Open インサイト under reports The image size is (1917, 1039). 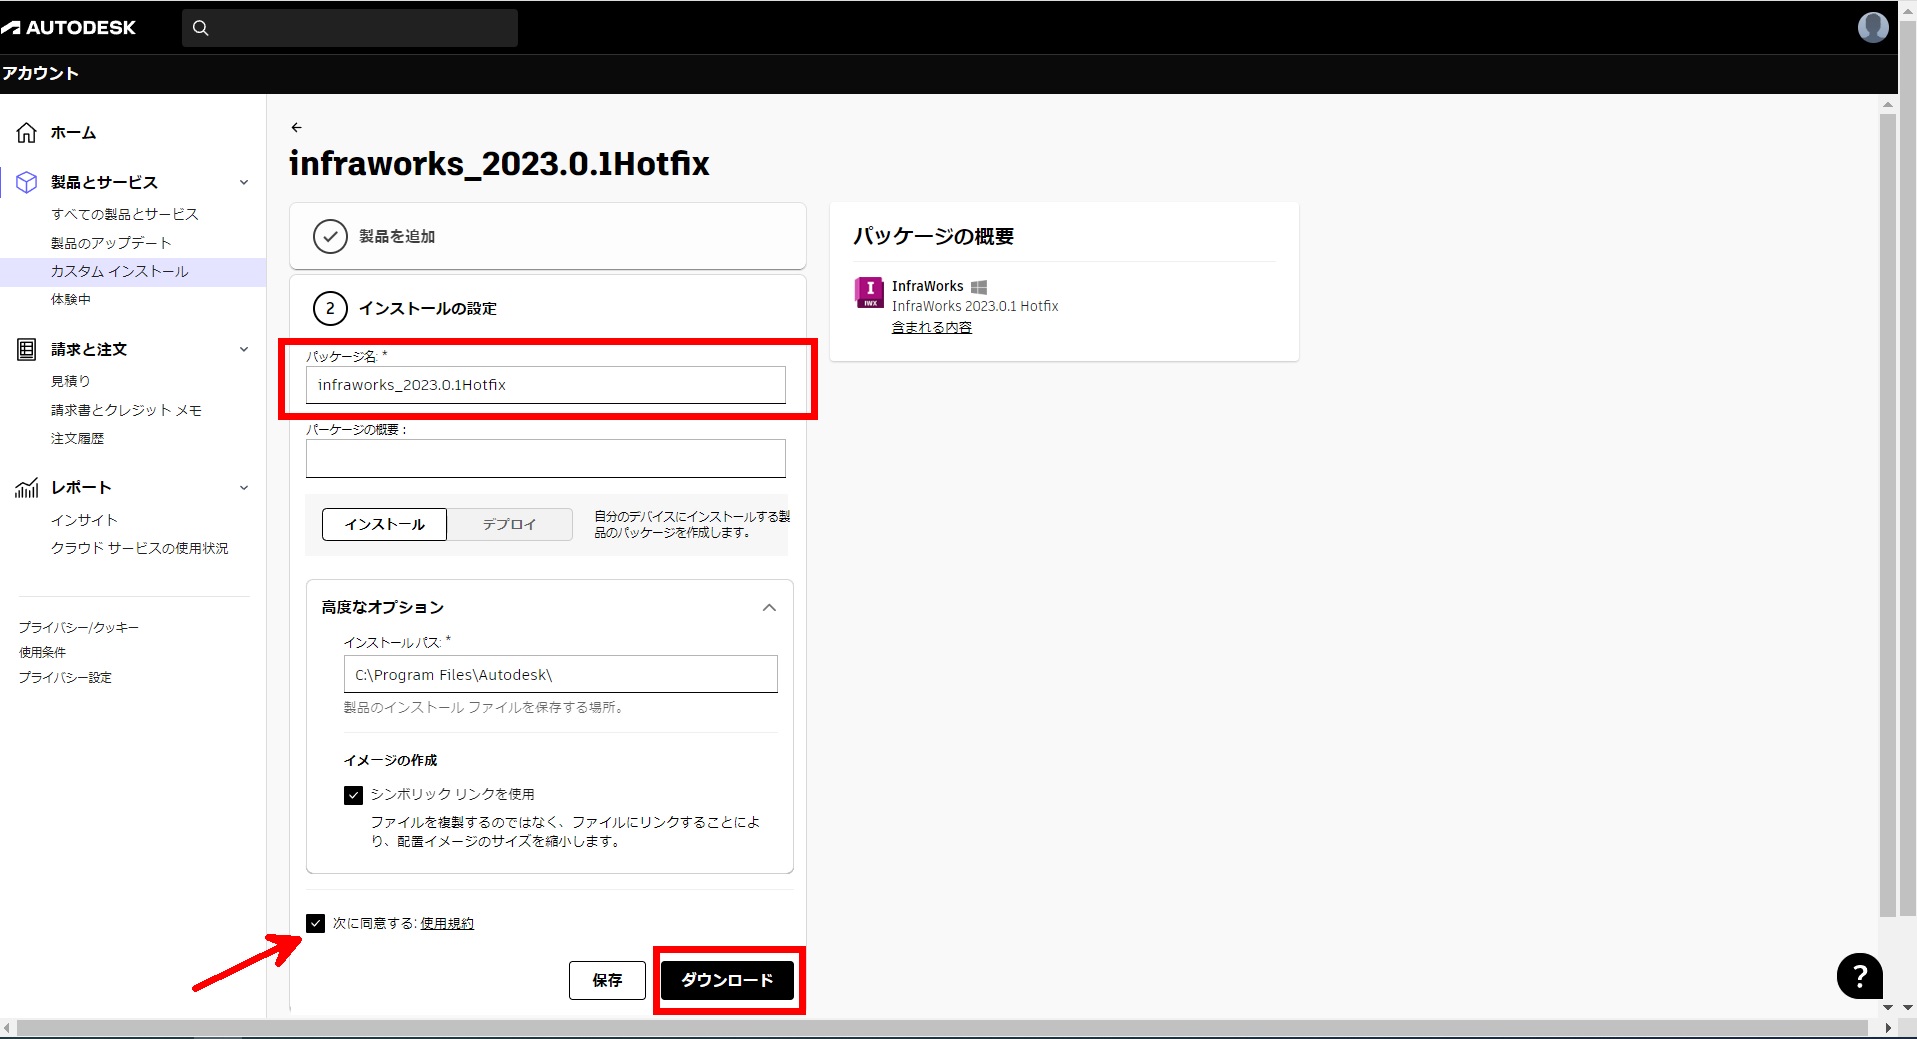tap(84, 520)
